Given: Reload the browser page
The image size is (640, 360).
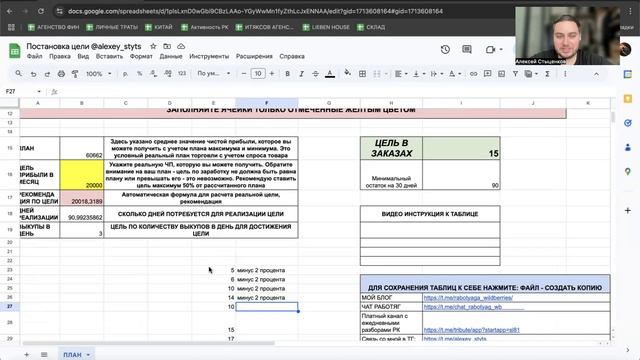Looking at the screenshot, I should pyautogui.click(x=41, y=11).
